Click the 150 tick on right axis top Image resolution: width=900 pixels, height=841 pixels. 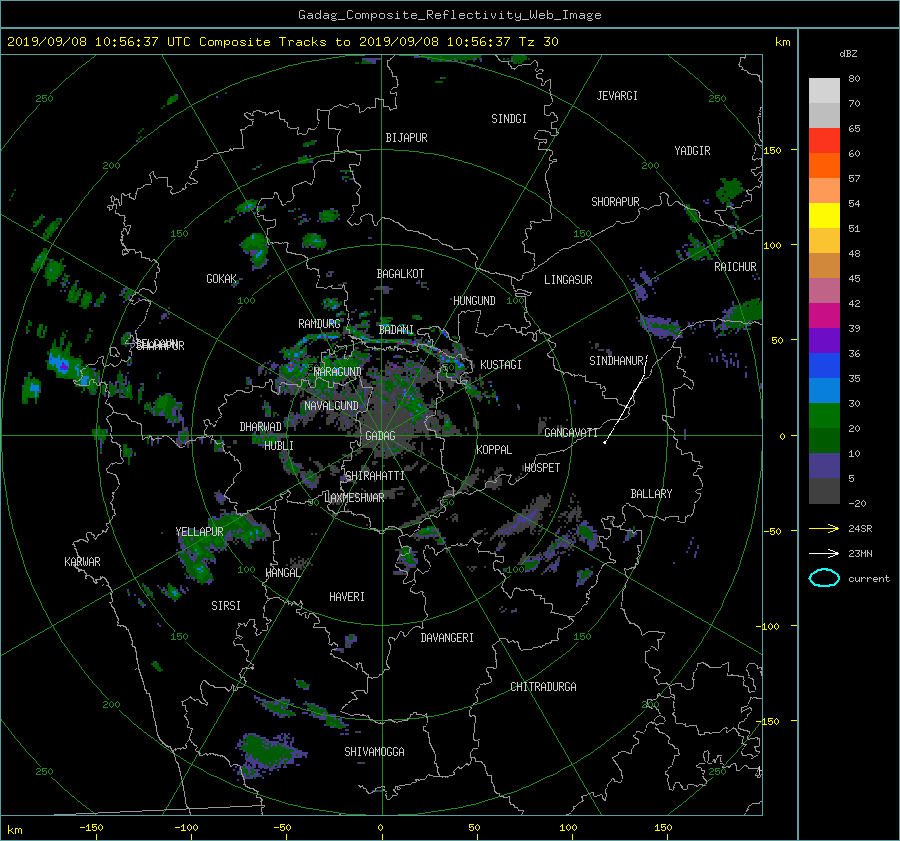(773, 150)
